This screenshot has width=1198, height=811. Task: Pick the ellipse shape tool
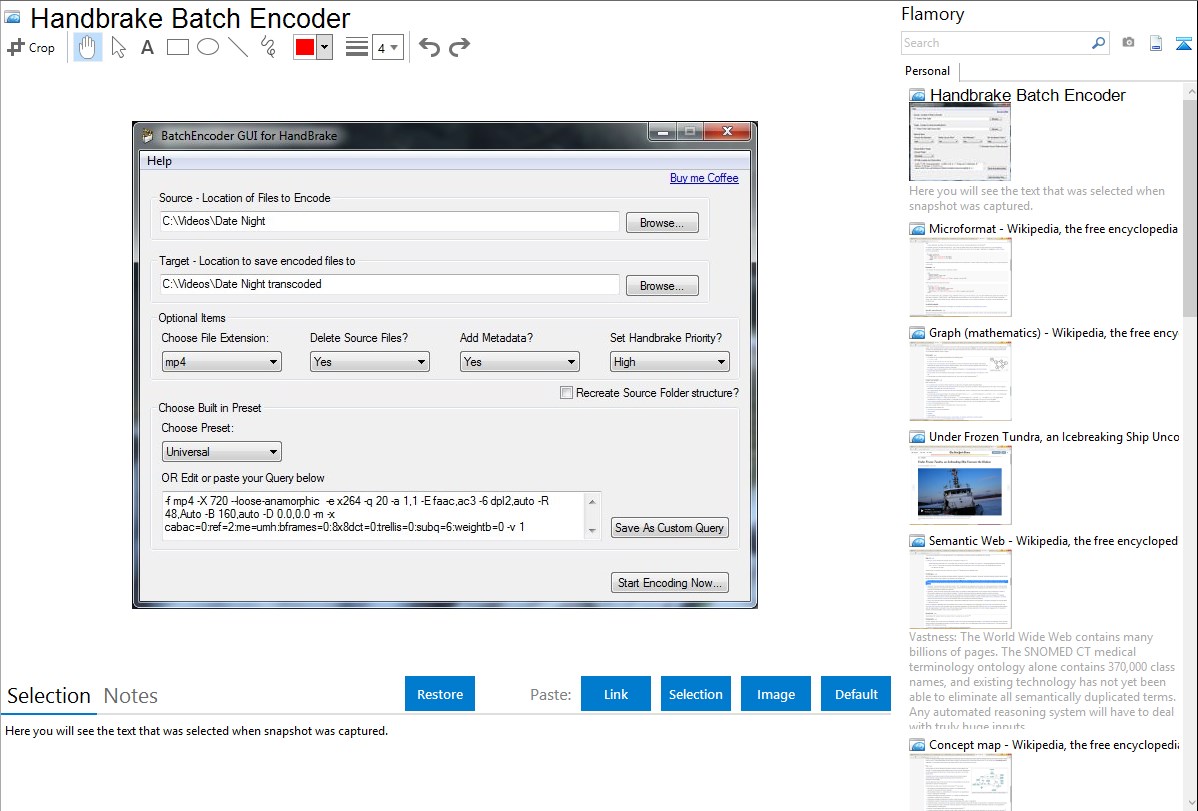point(208,47)
